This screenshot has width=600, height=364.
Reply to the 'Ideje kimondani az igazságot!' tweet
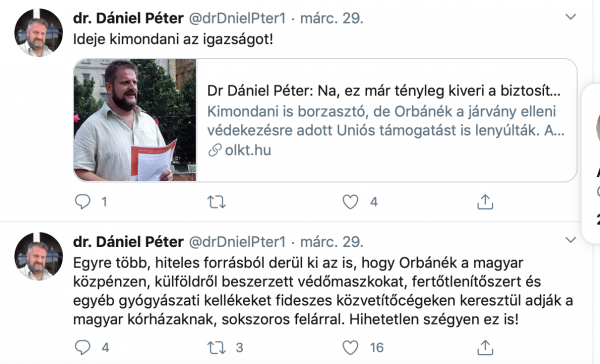tap(82, 201)
